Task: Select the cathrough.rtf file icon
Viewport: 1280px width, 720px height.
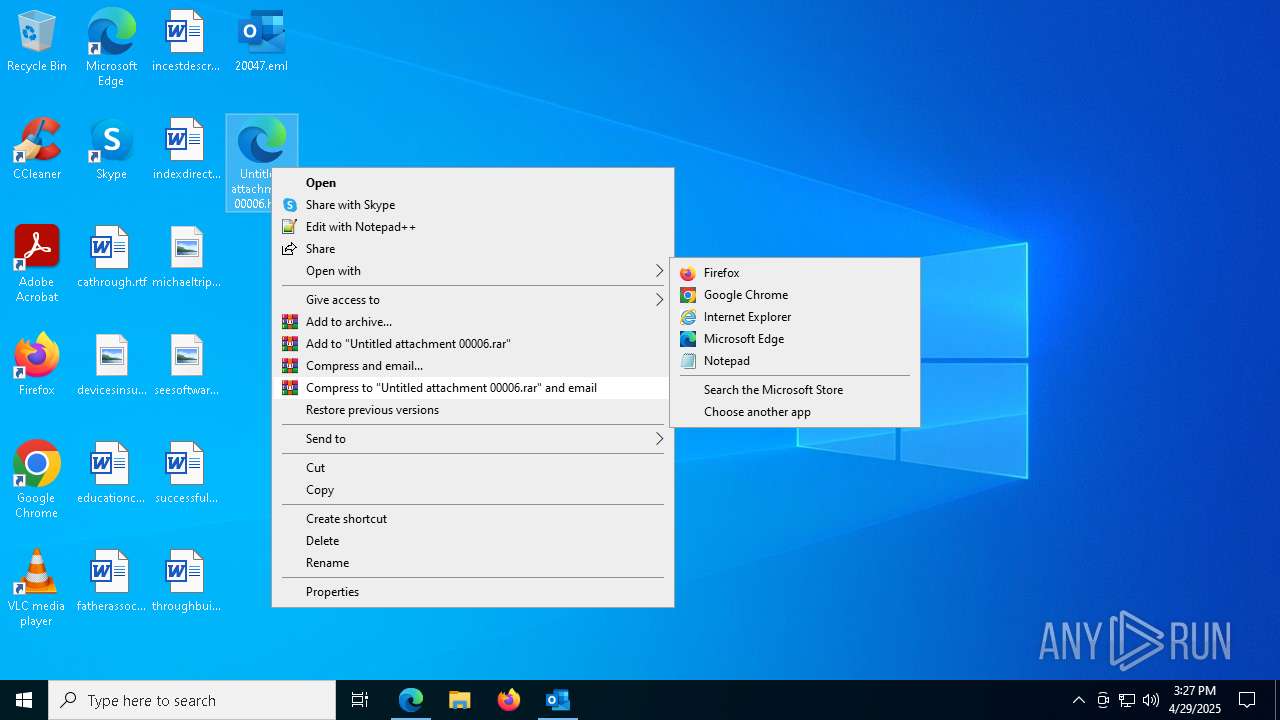Action: [x=111, y=258]
